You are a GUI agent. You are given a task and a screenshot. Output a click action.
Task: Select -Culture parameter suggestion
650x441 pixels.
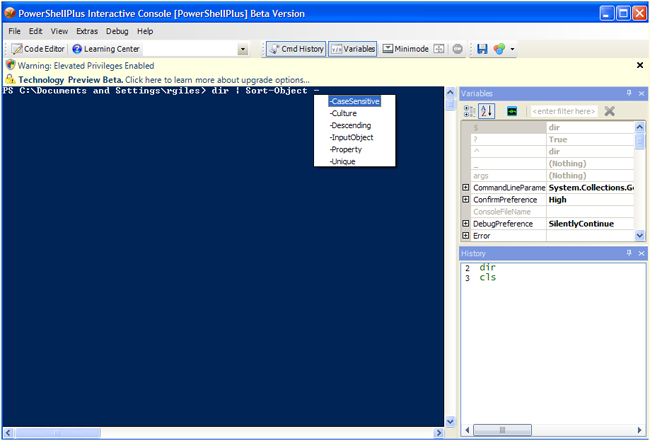coord(343,113)
